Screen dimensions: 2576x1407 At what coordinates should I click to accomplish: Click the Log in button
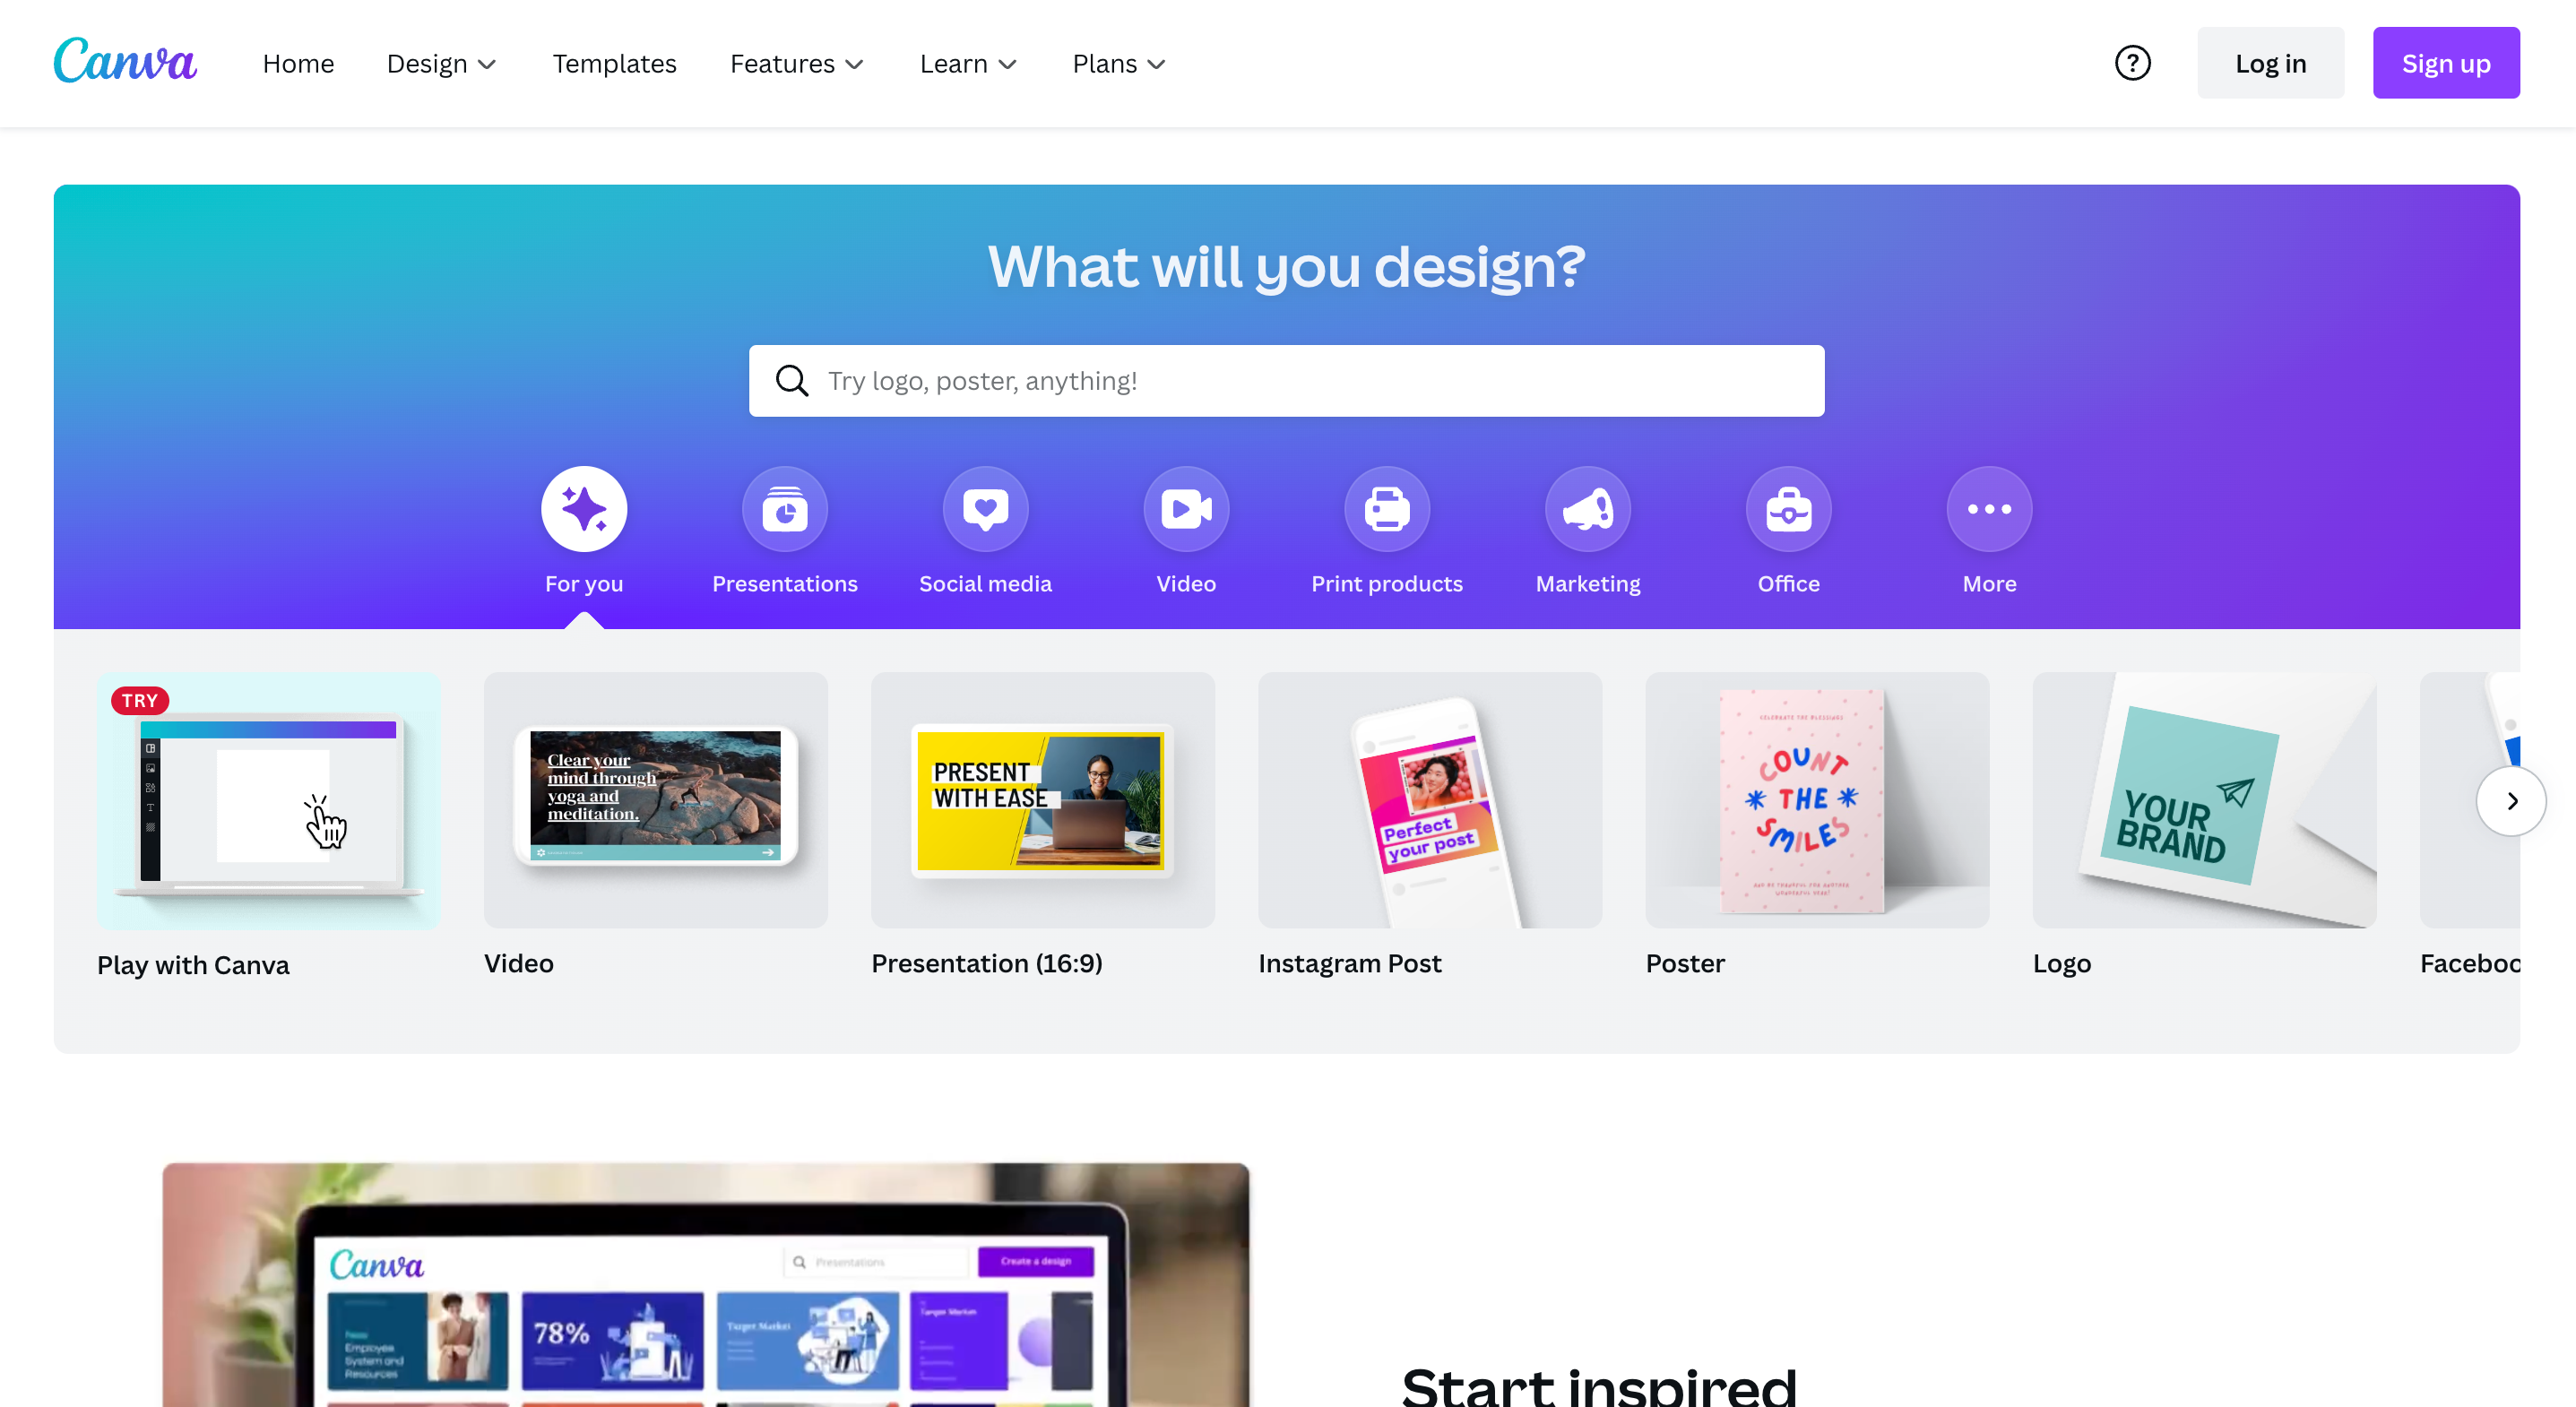tap(2270, 63)
